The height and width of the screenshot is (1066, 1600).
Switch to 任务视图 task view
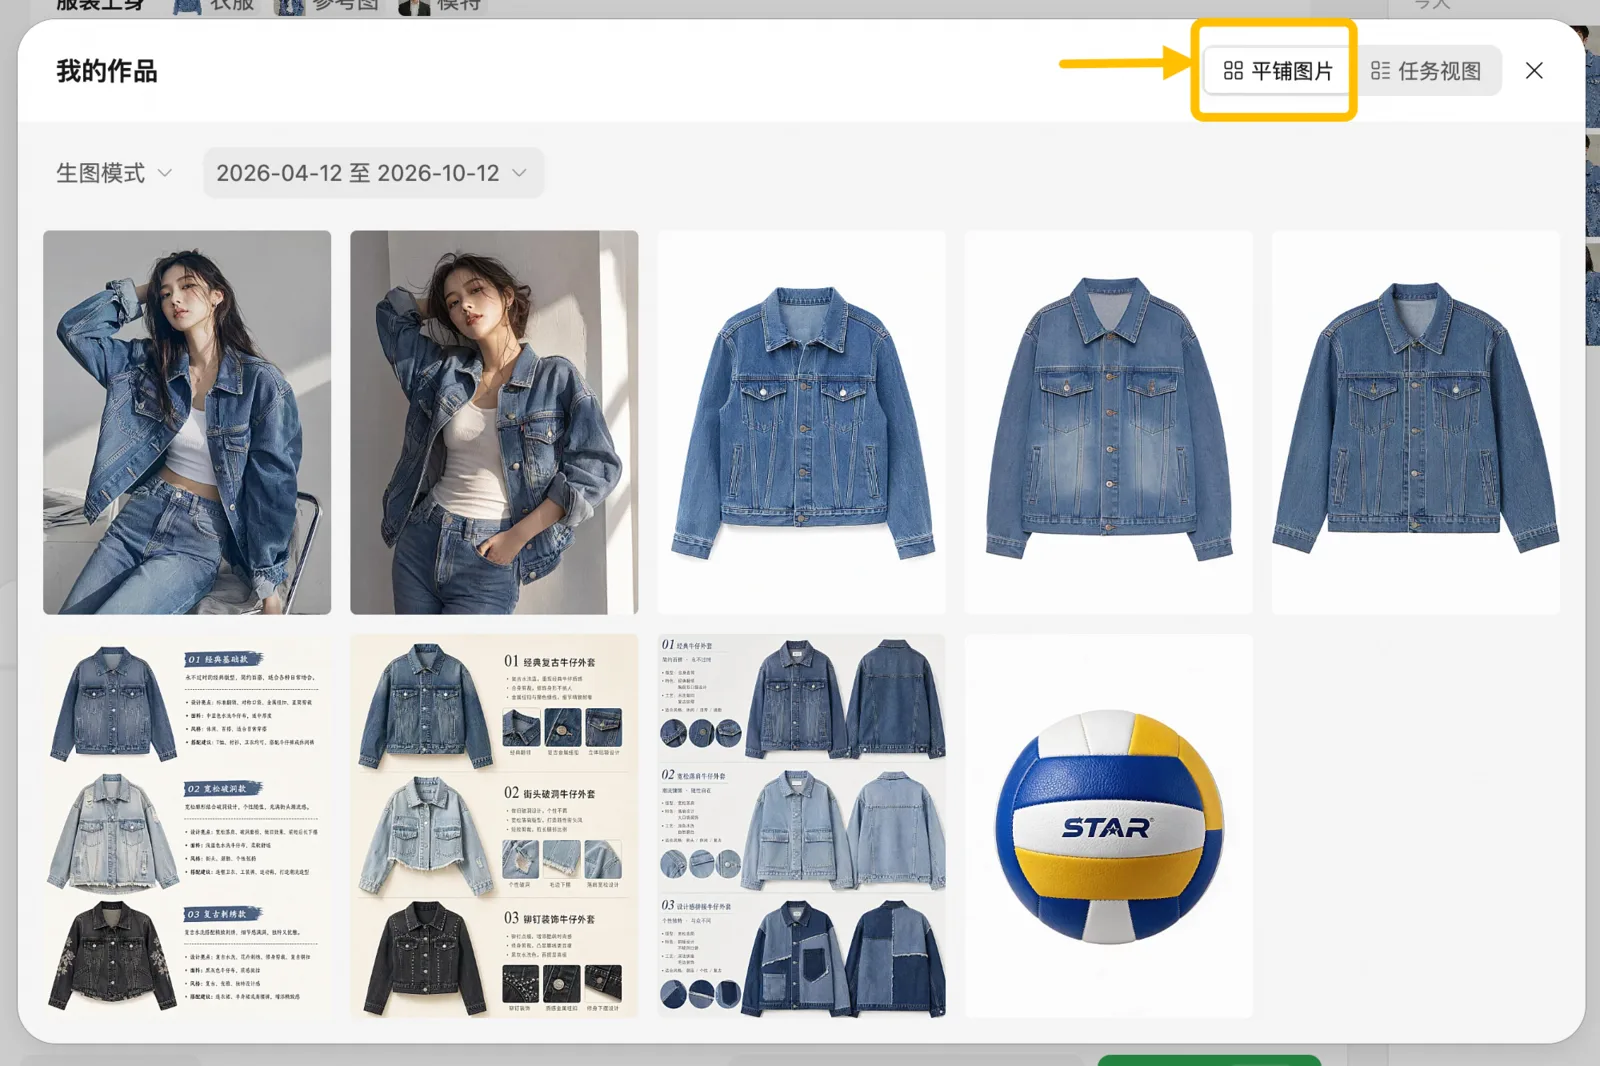pyautogui.click(x=1426, y=71)
